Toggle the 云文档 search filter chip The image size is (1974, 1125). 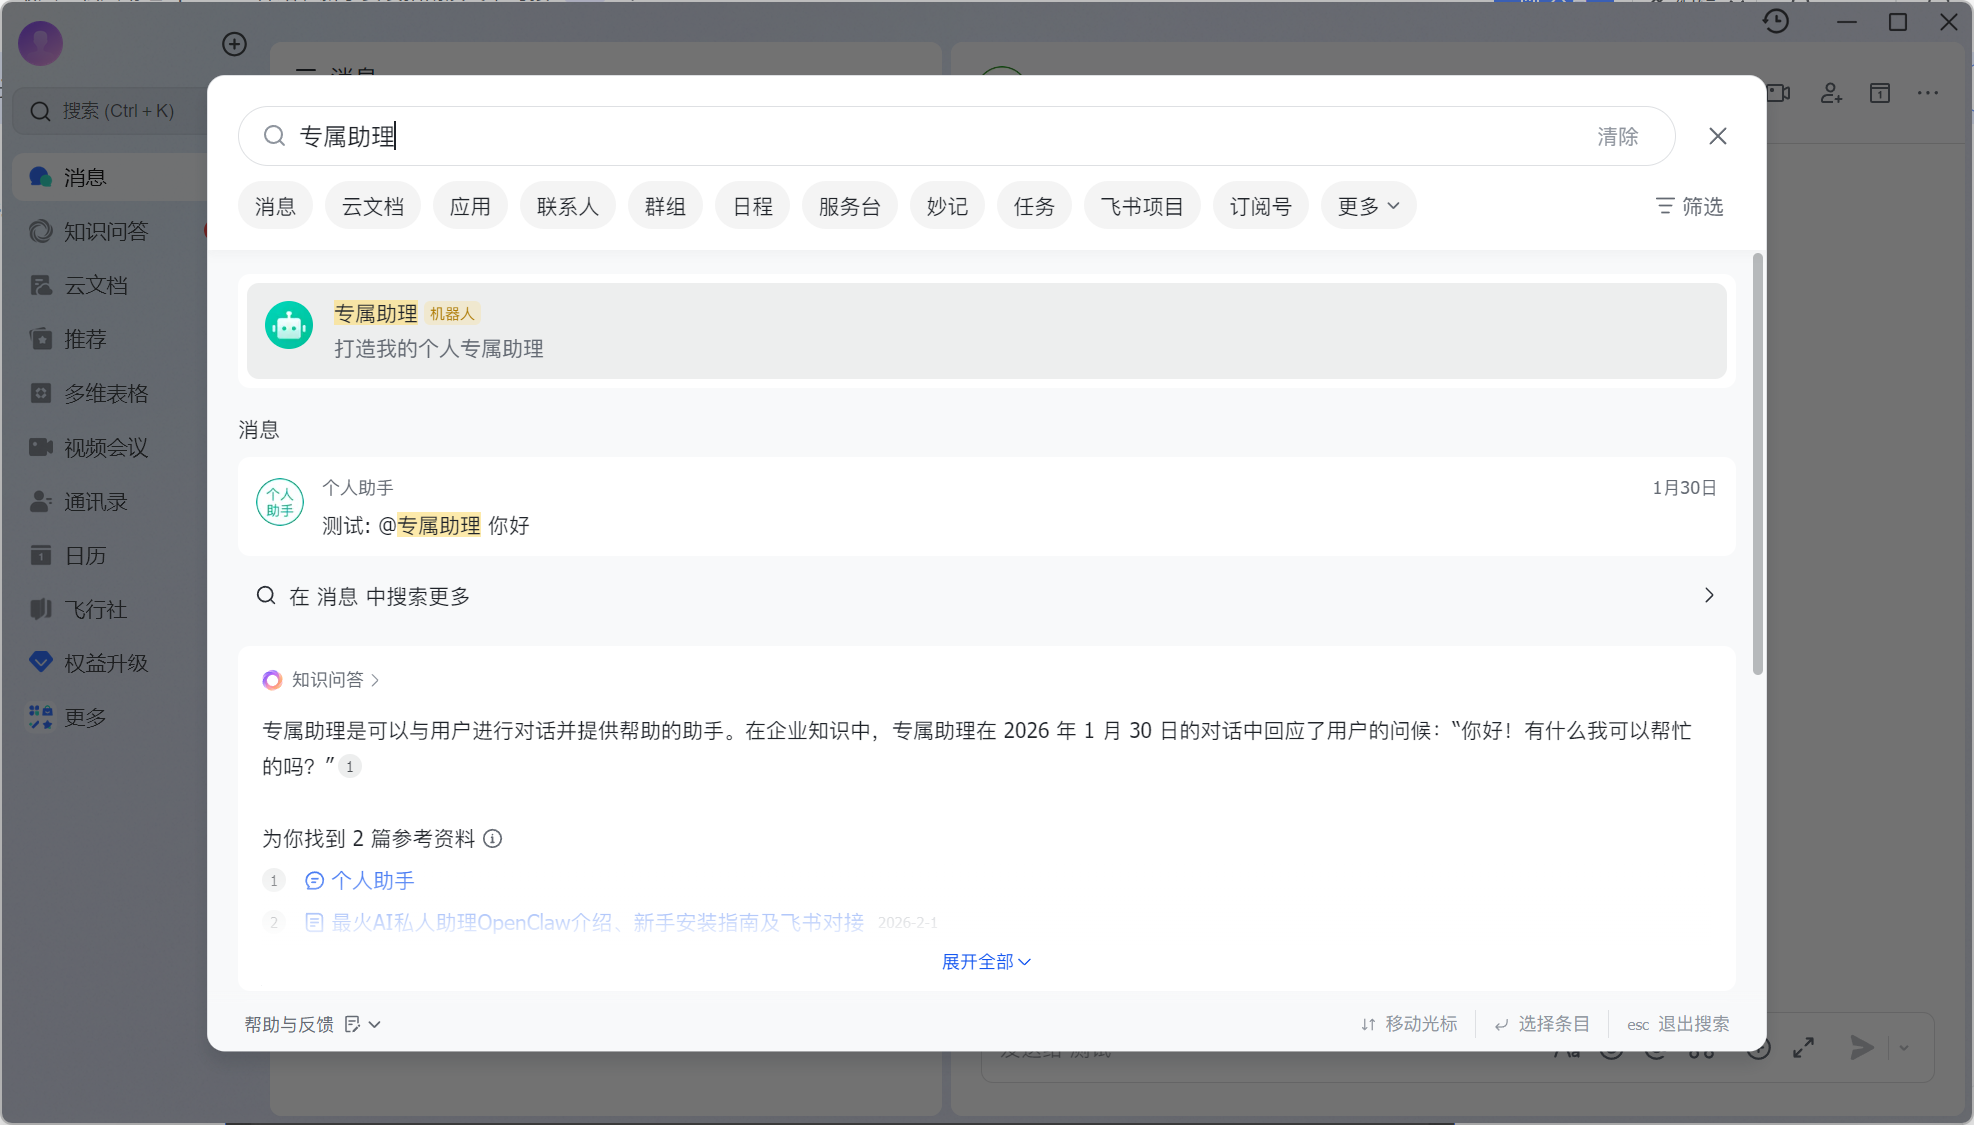tap(372, 205)
